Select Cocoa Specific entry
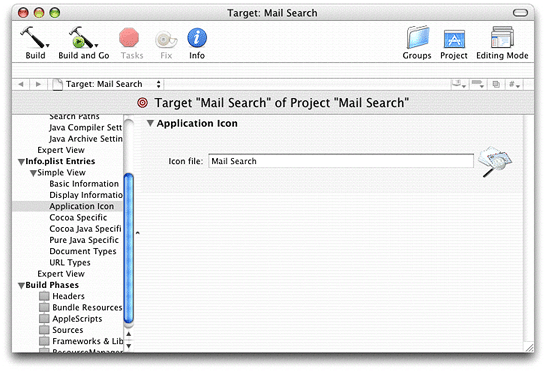 tap(78, 217)
